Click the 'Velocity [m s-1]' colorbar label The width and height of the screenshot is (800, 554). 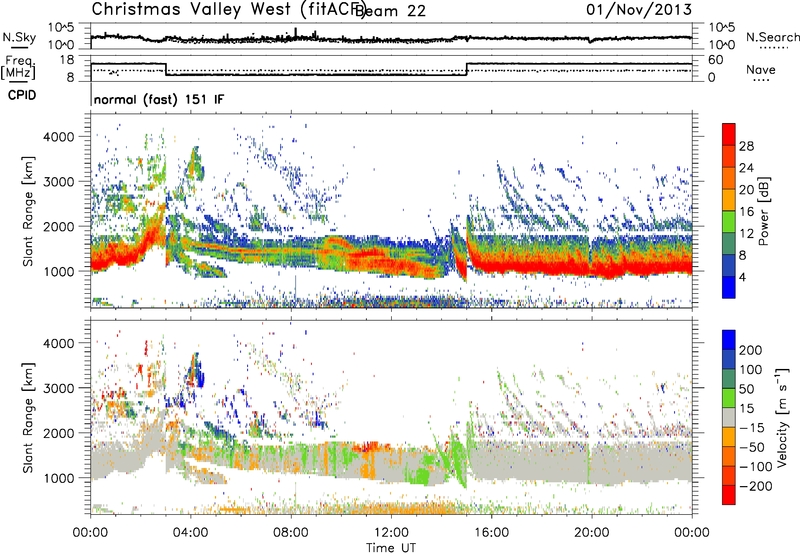pos(781,417)
